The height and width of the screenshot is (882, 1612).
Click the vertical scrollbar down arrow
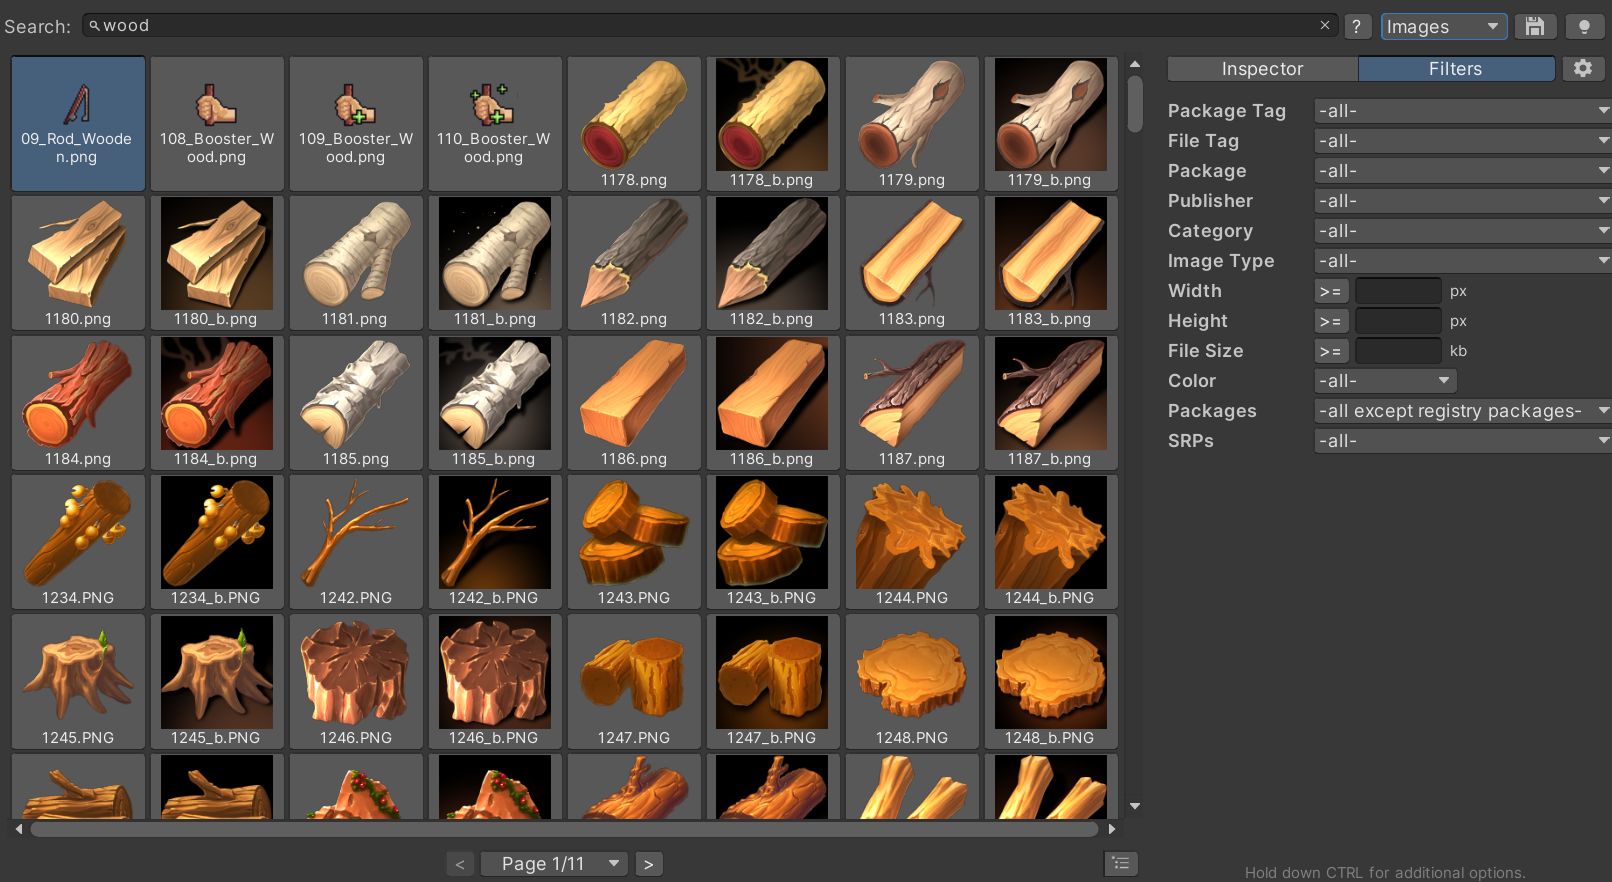pyautogui.click(x=1135, y=806)
